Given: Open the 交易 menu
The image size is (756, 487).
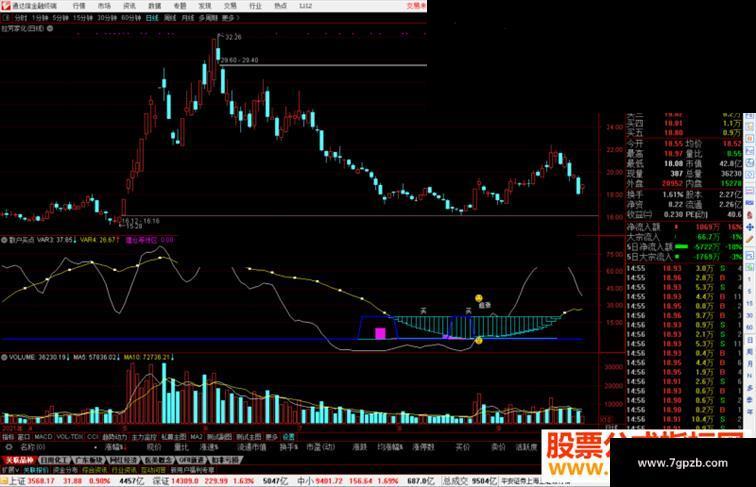Looking at the screenshot, I should (x=230, y=6).
